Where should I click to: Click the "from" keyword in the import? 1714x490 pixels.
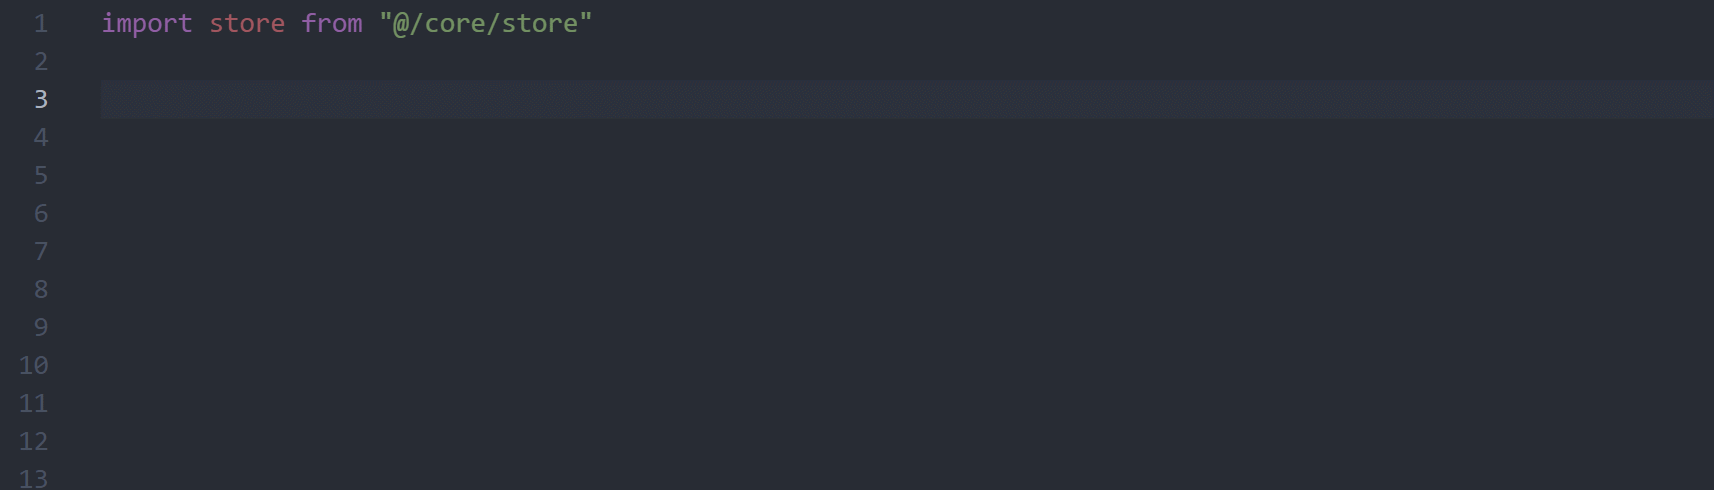coord(332,23)
